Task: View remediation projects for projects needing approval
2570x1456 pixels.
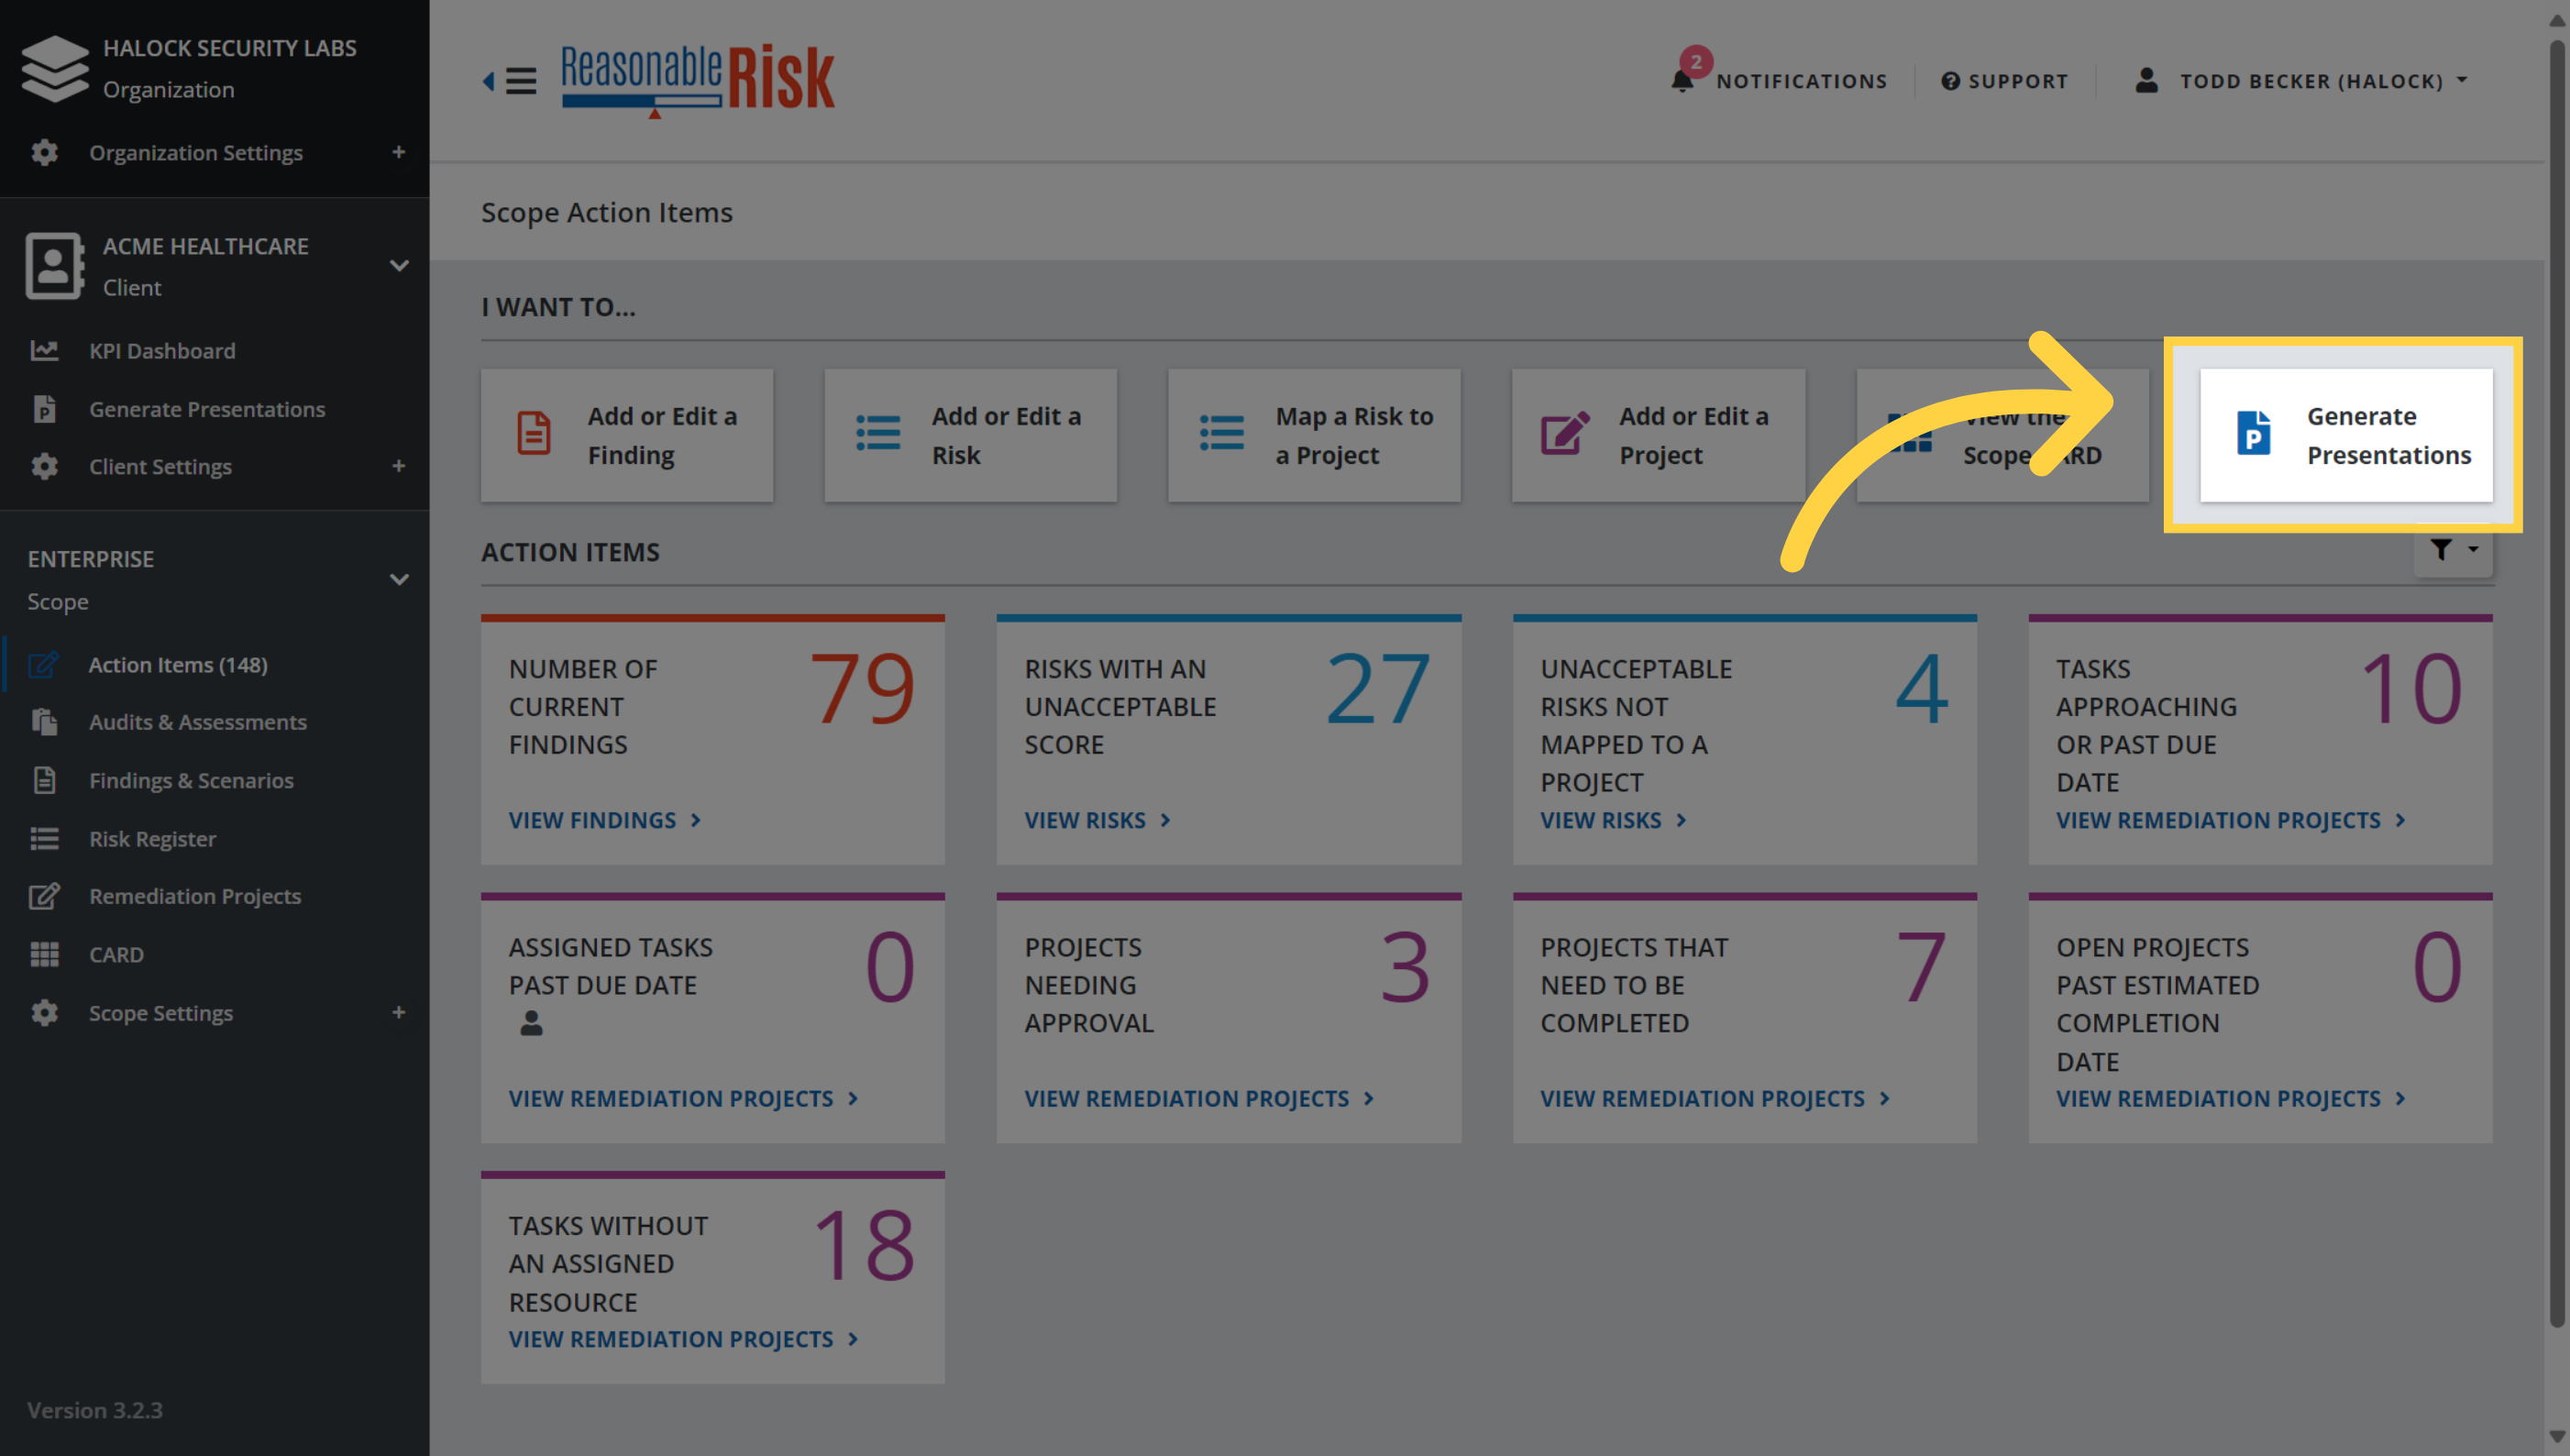Action: 1200,1098
